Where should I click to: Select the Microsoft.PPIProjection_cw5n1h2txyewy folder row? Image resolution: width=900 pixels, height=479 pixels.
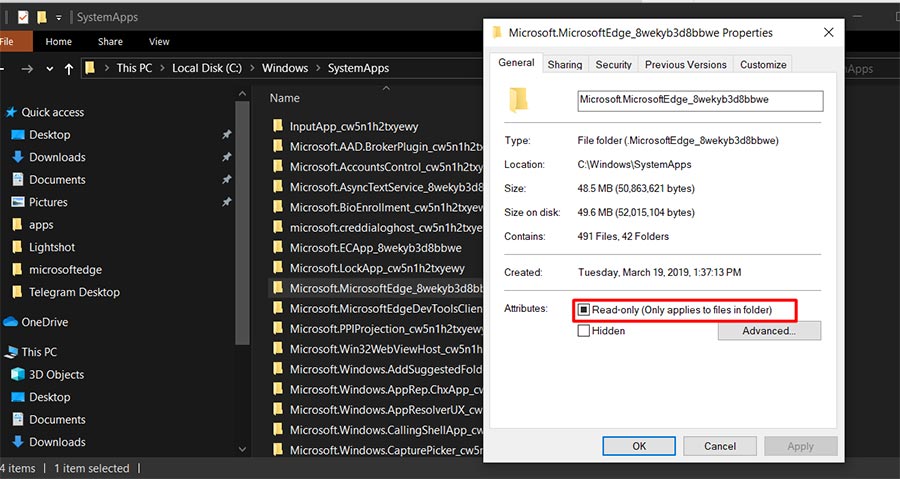[x=376, y=329]
